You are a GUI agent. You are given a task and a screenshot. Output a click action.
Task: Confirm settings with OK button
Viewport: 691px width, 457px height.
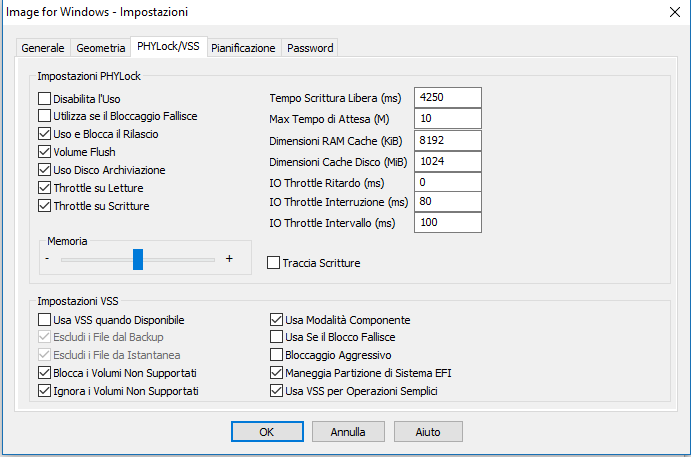click(267, 432)
